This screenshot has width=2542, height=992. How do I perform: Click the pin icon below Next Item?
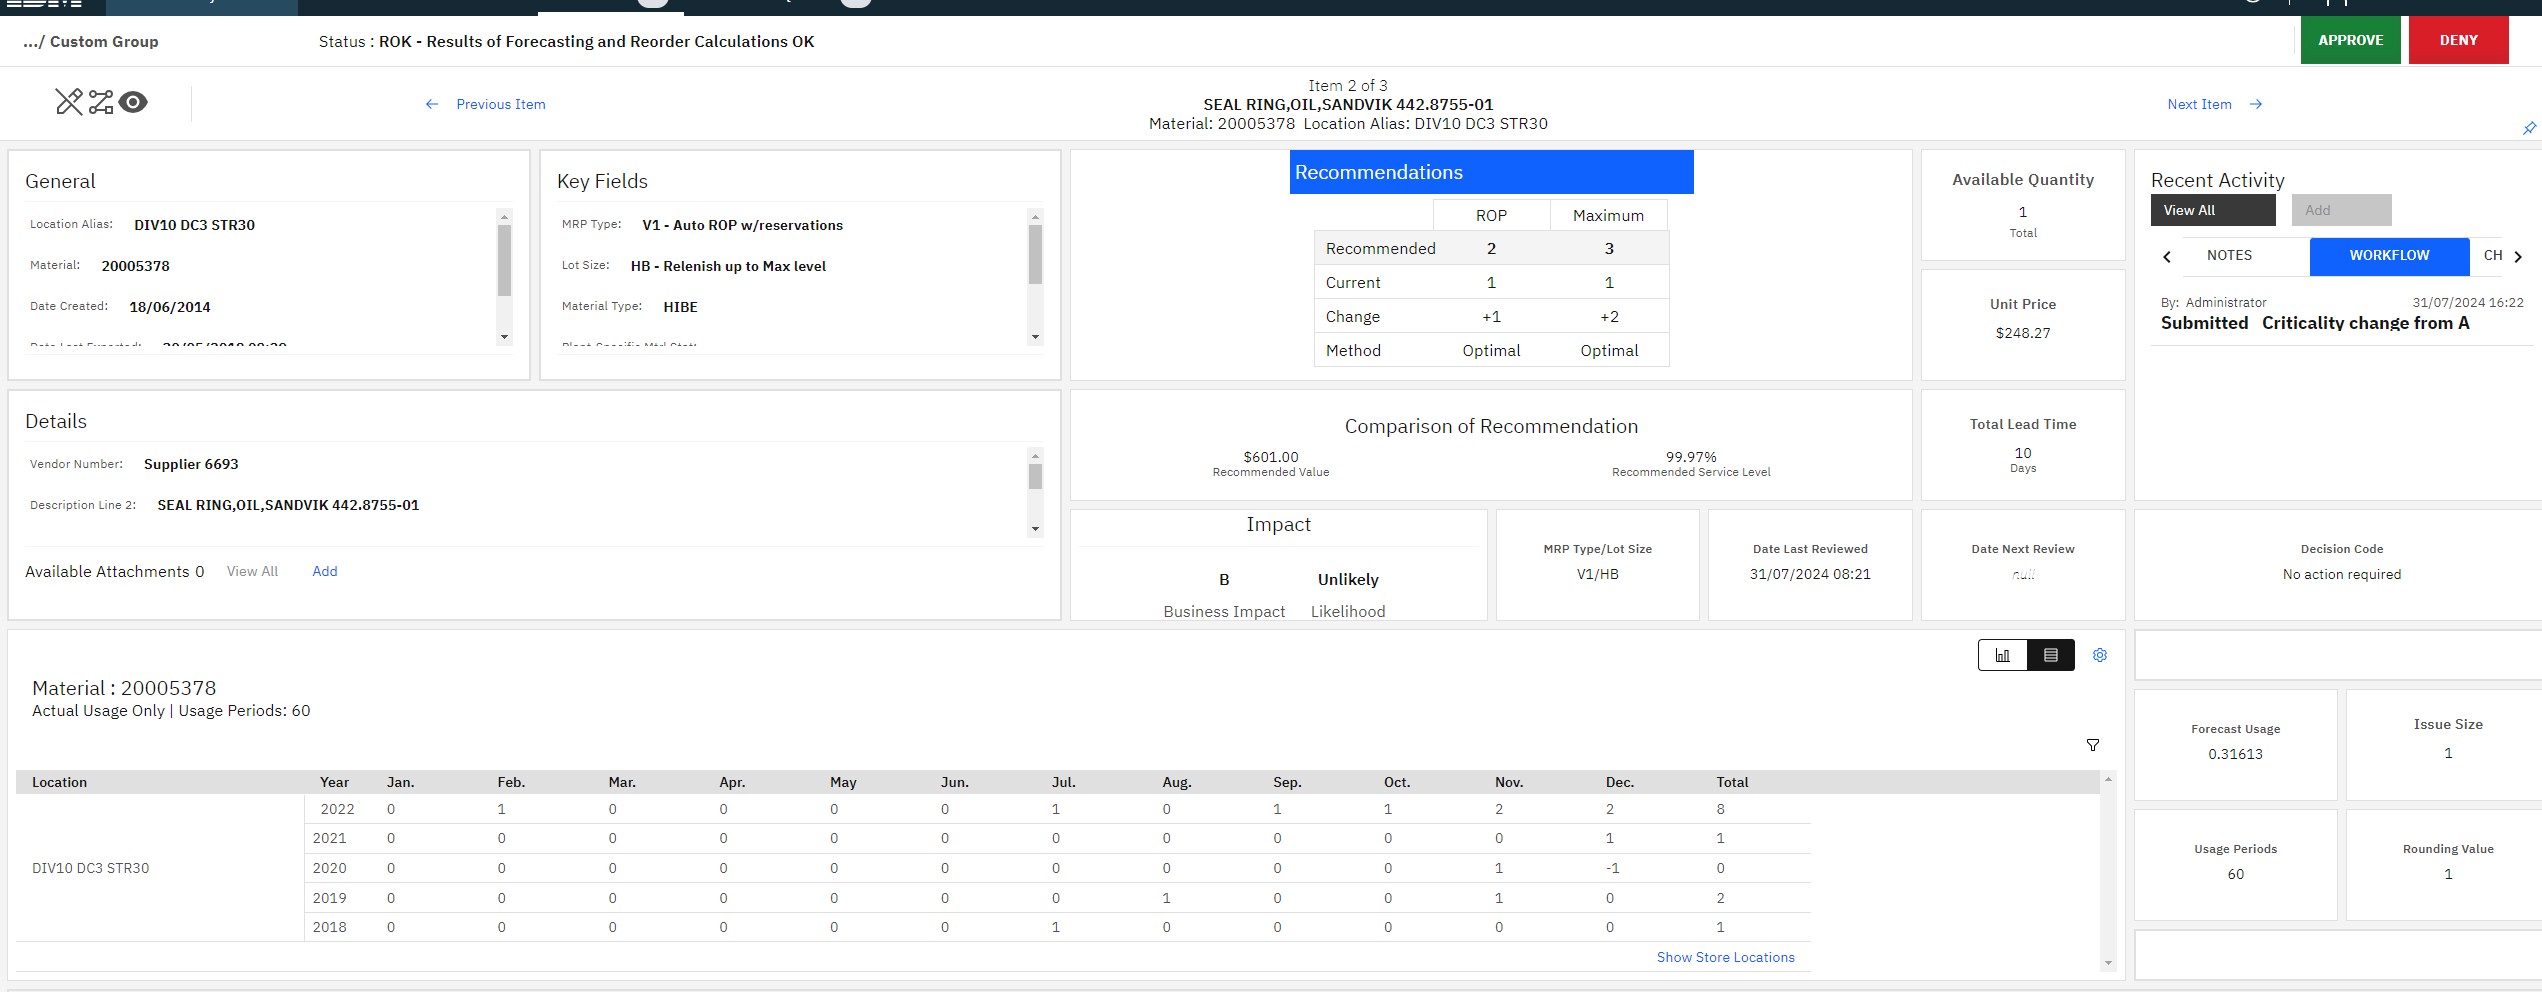coord(2529,128)
